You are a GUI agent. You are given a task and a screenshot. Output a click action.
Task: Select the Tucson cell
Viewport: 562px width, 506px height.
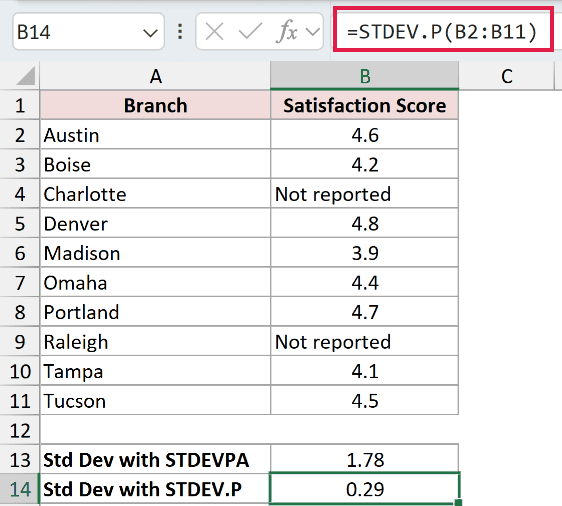click(x=155, y=401)
